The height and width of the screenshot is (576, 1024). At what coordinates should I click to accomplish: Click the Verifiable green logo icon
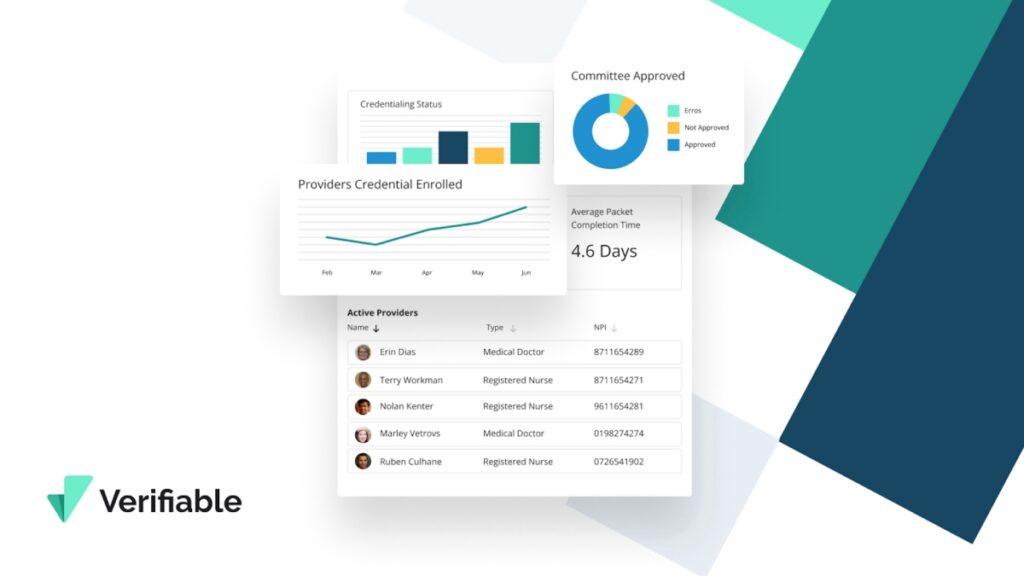click(x=69, y=498)
